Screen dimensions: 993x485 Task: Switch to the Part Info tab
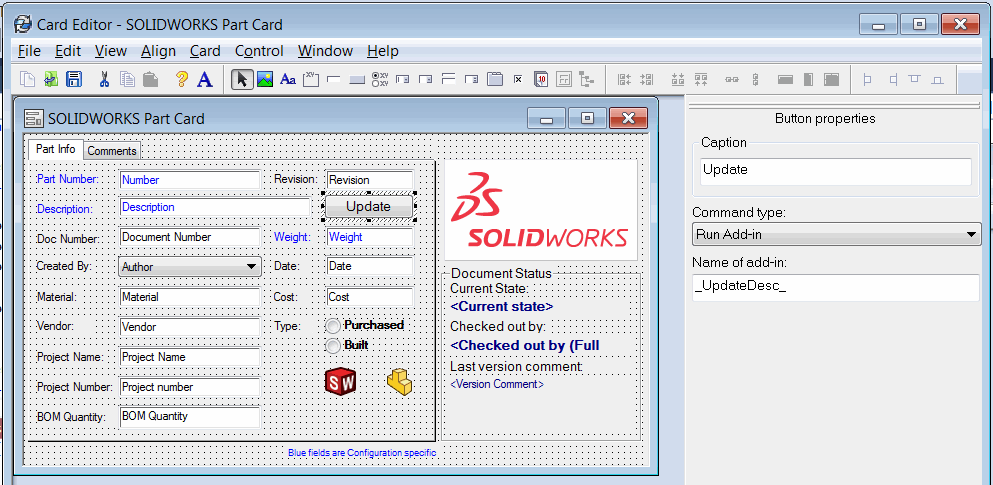(x=56, y=149)
